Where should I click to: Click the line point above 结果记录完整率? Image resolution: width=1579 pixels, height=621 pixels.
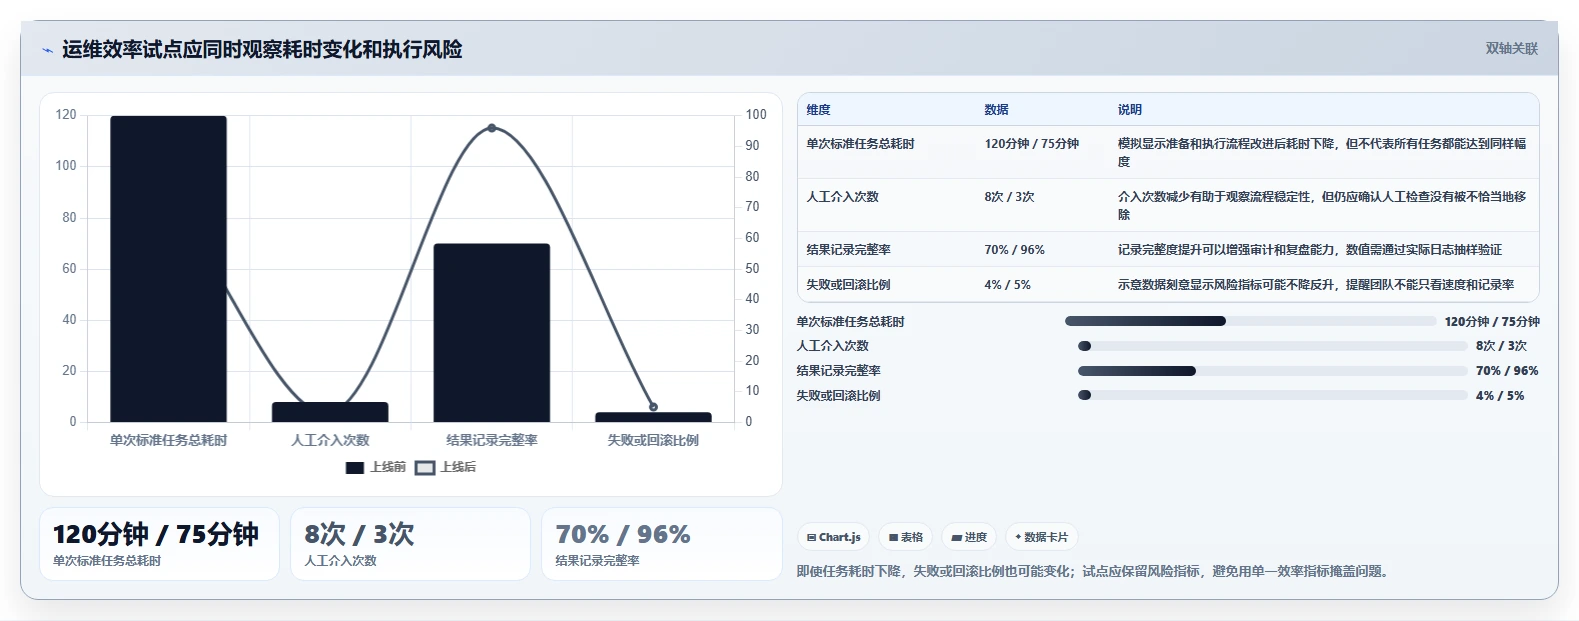[491, 128]
